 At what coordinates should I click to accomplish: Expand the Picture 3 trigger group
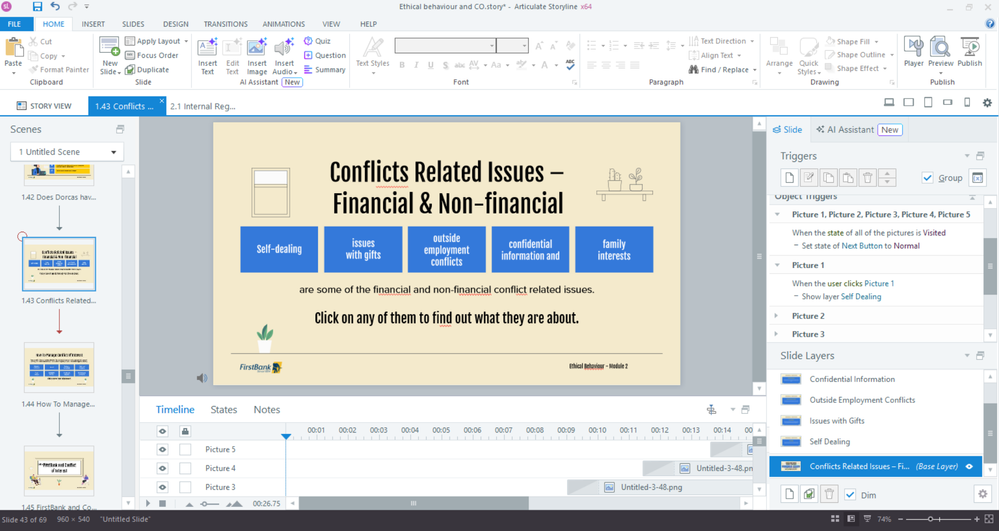[778, 334]
